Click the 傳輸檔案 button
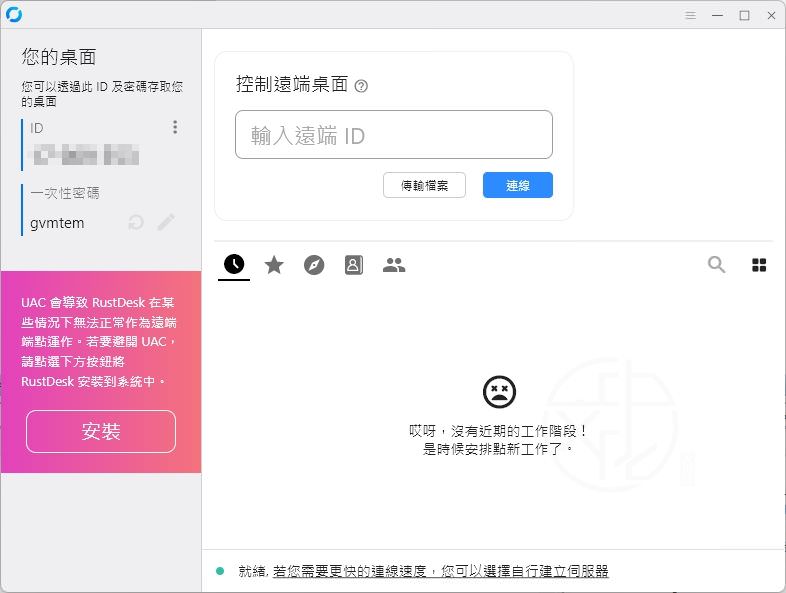This screenshot has height=593, width=786. 424,185
